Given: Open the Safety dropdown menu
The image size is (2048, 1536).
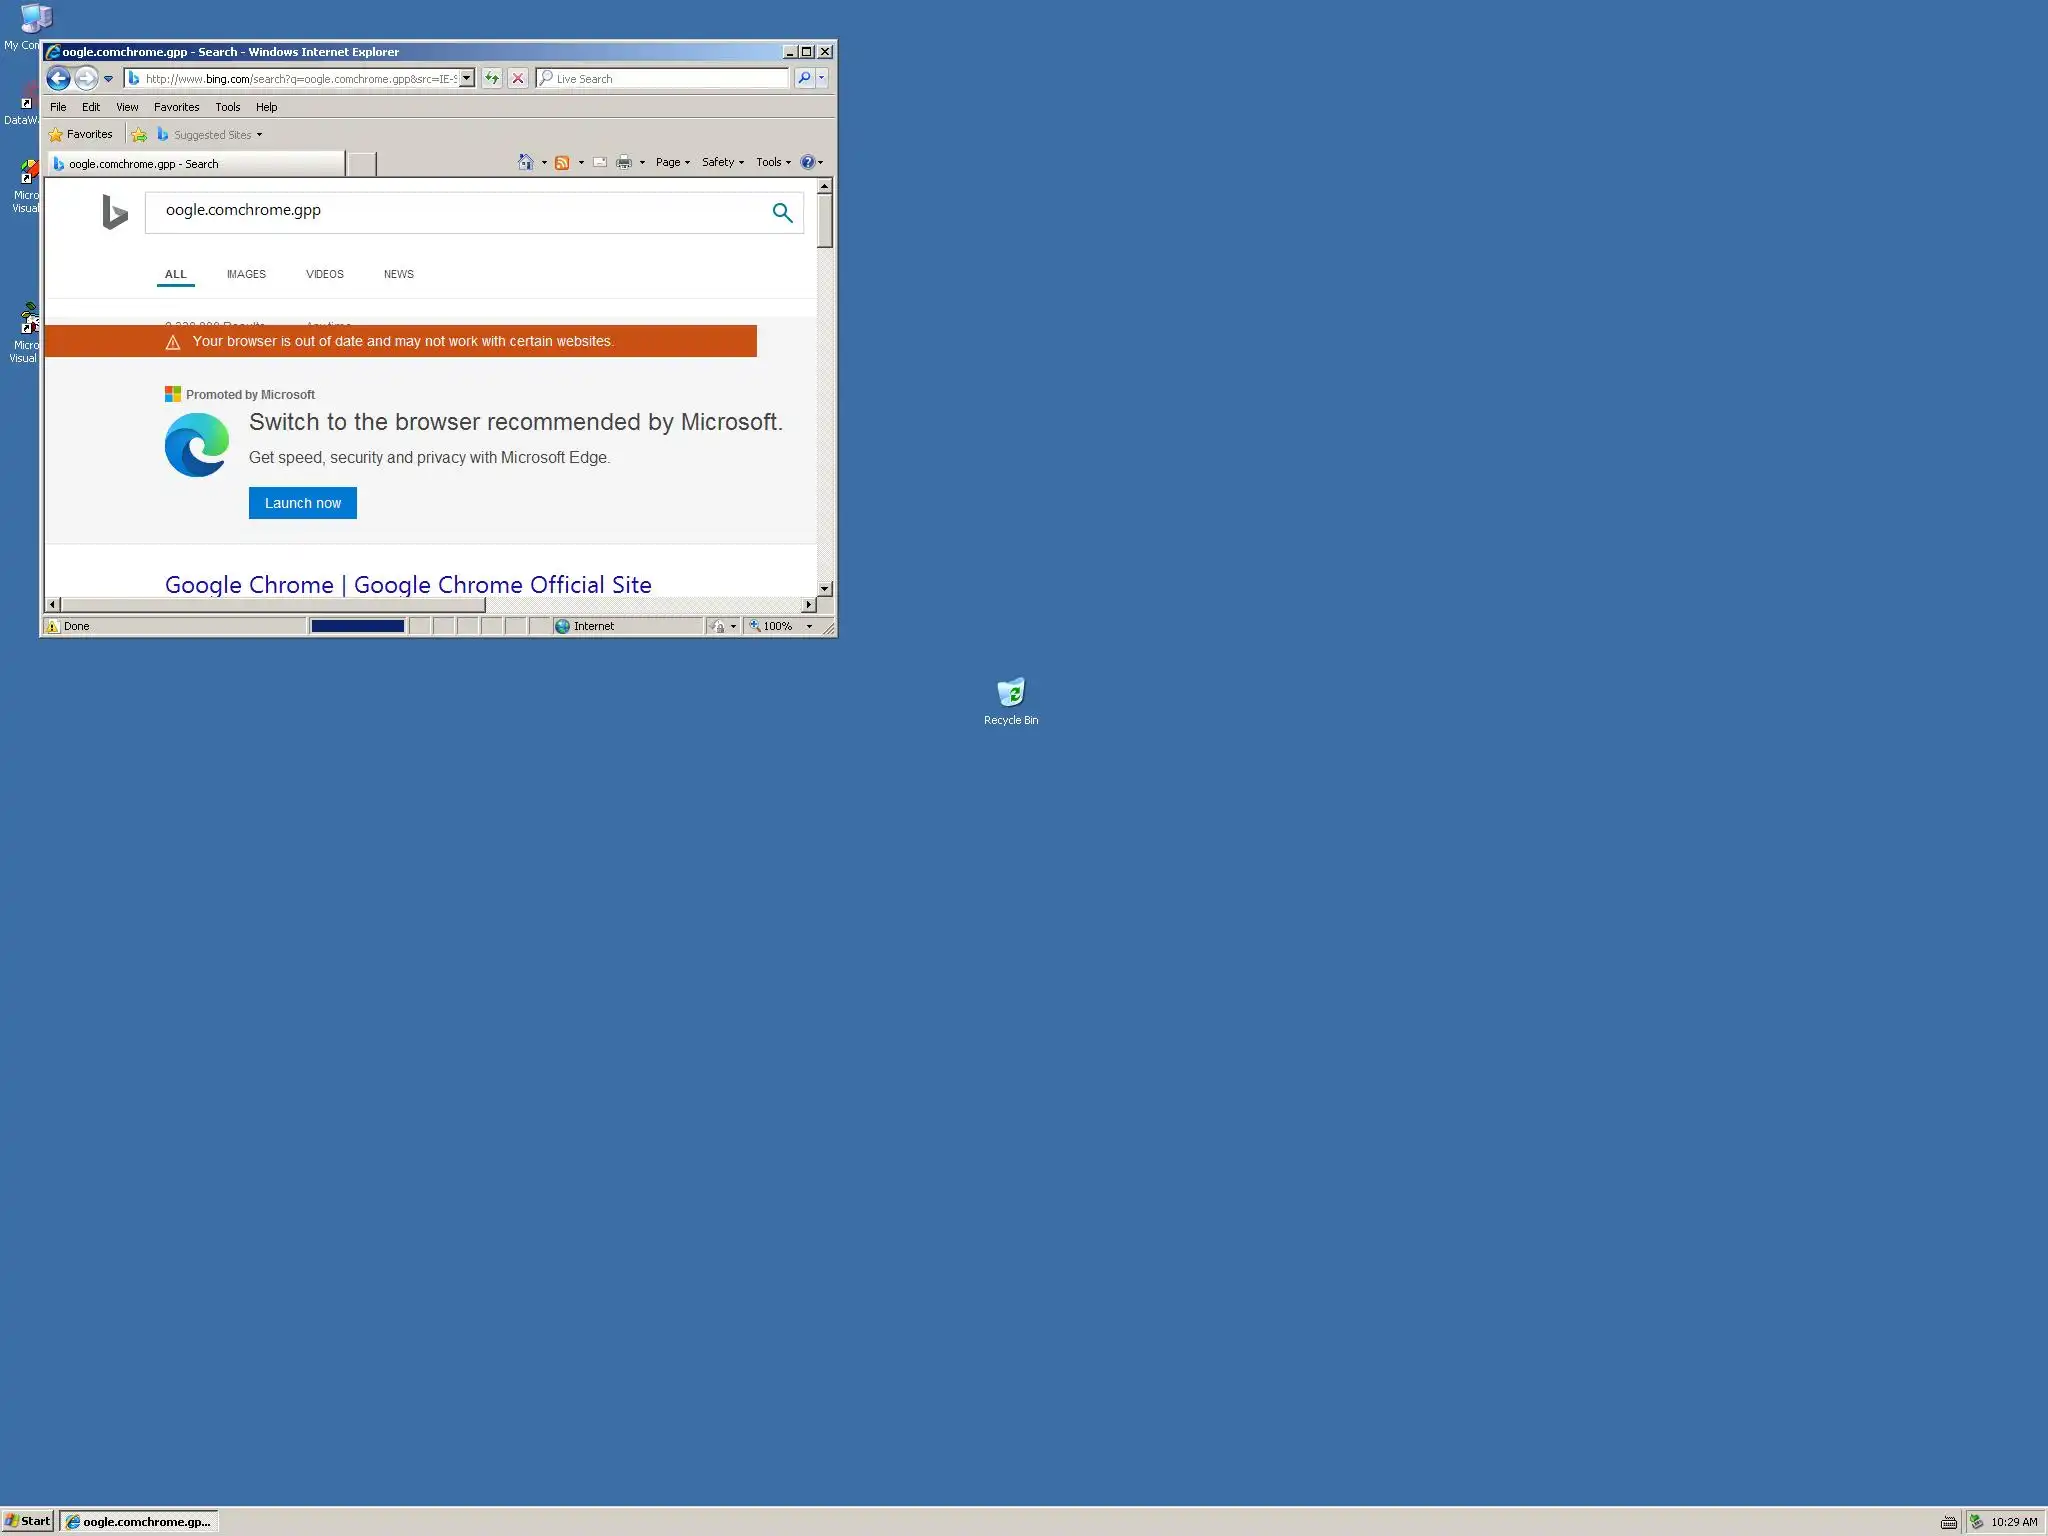Looking at the screenshot, I should pyautogui.click(x=722, y=162).
